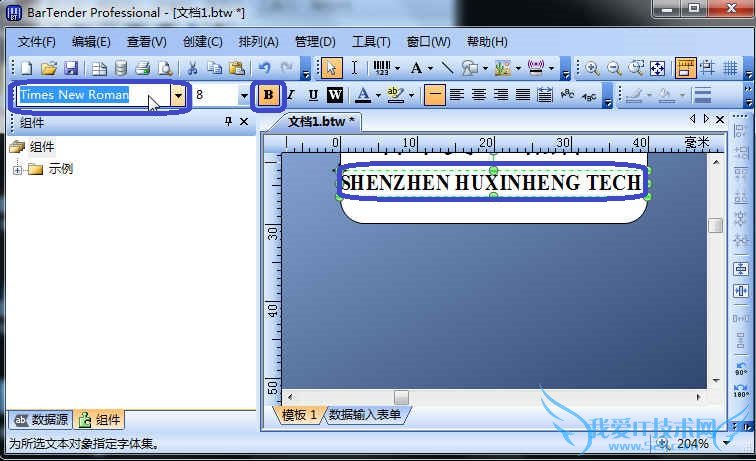Open the font name dropdown arrow
The width and height of the screenshot is (756, 461).
coord(178,95)
